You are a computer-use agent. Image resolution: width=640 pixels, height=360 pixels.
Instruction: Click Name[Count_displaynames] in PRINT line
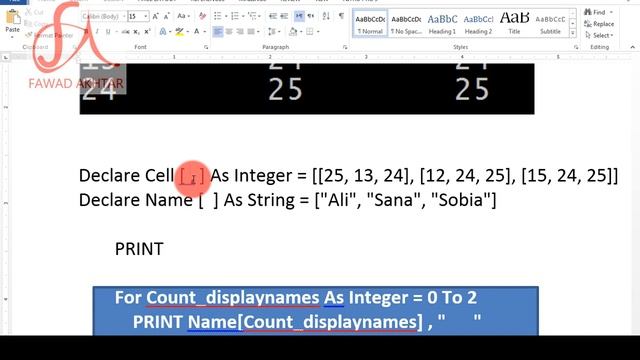click(305, 322)
